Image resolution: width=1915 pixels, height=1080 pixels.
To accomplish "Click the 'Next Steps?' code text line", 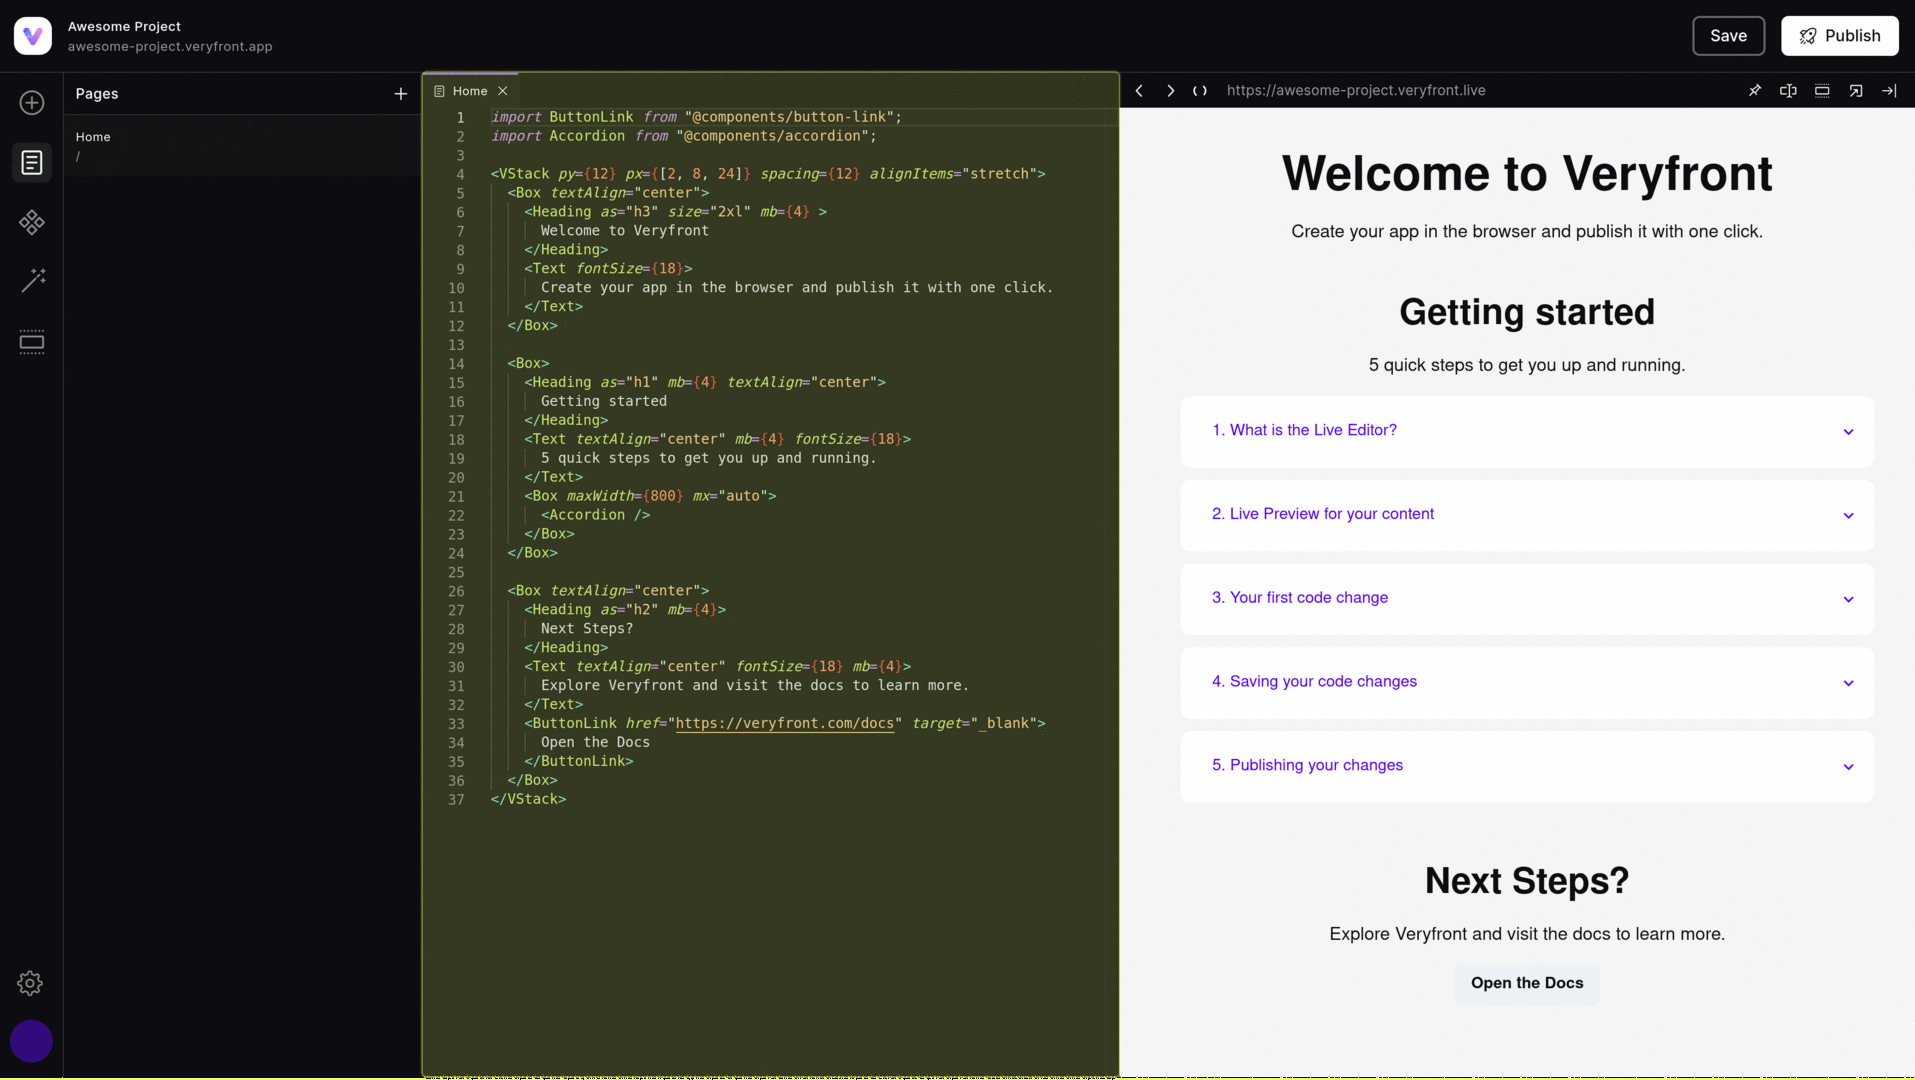I will pyautogui.click(x=587, y=629).
